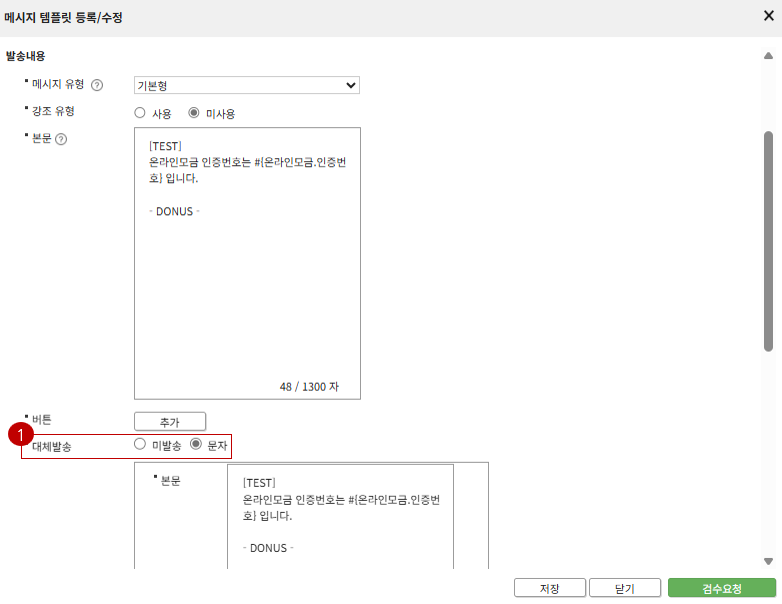Screen dimensions: 782x604
Task: Click the help icon next to 메시지 유형
Action: point(97,85)
